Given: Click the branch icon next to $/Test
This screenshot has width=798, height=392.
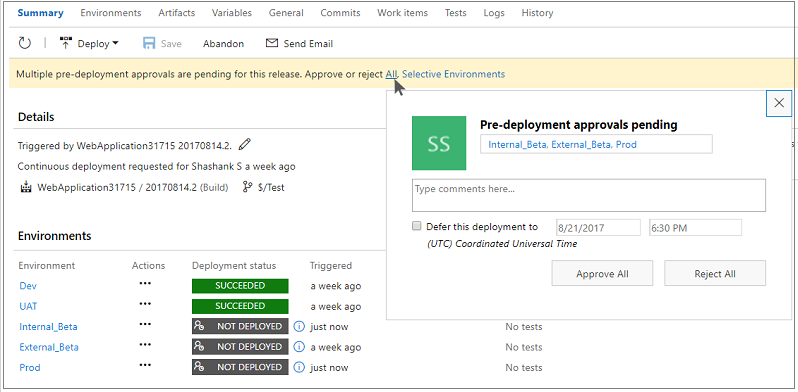Looking at the screenshot, I should (x=248, y=187).
